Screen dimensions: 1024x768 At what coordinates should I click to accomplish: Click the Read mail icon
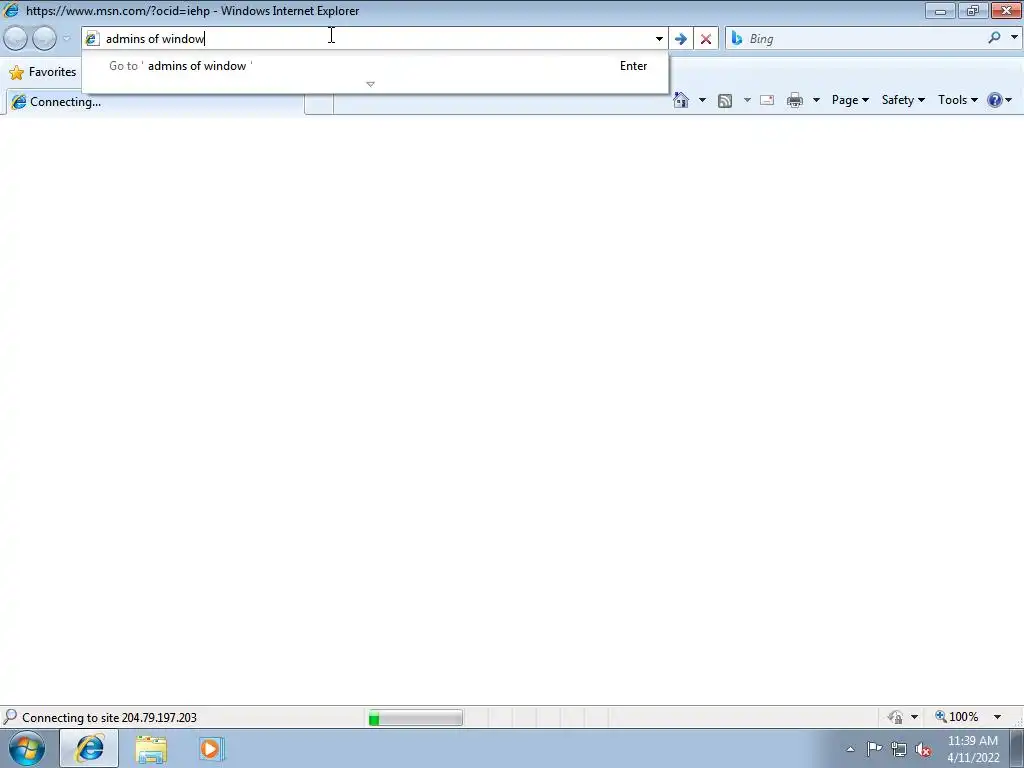click(767, 100)
